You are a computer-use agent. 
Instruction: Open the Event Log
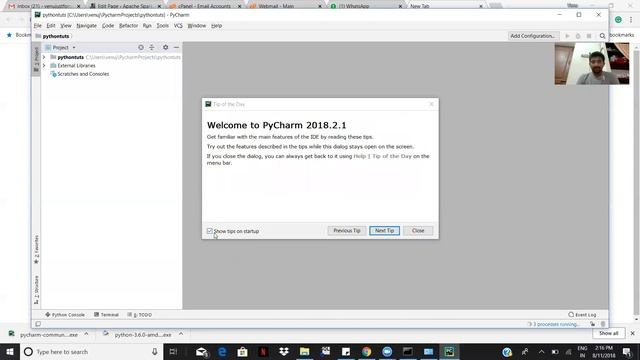click(x=582, y=315)
